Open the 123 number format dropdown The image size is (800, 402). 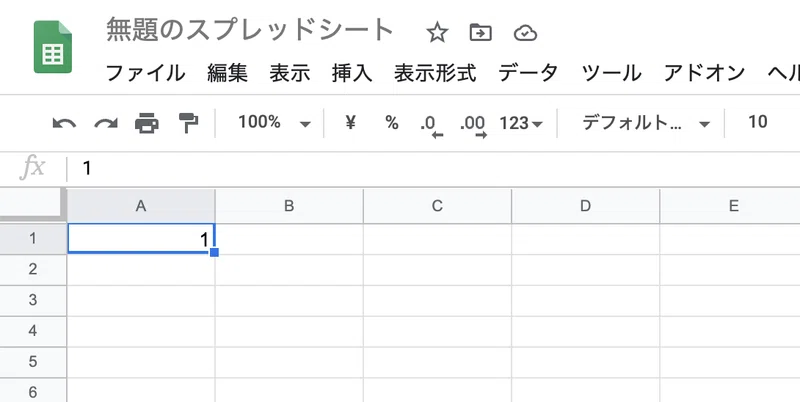[x=521, y=123]
